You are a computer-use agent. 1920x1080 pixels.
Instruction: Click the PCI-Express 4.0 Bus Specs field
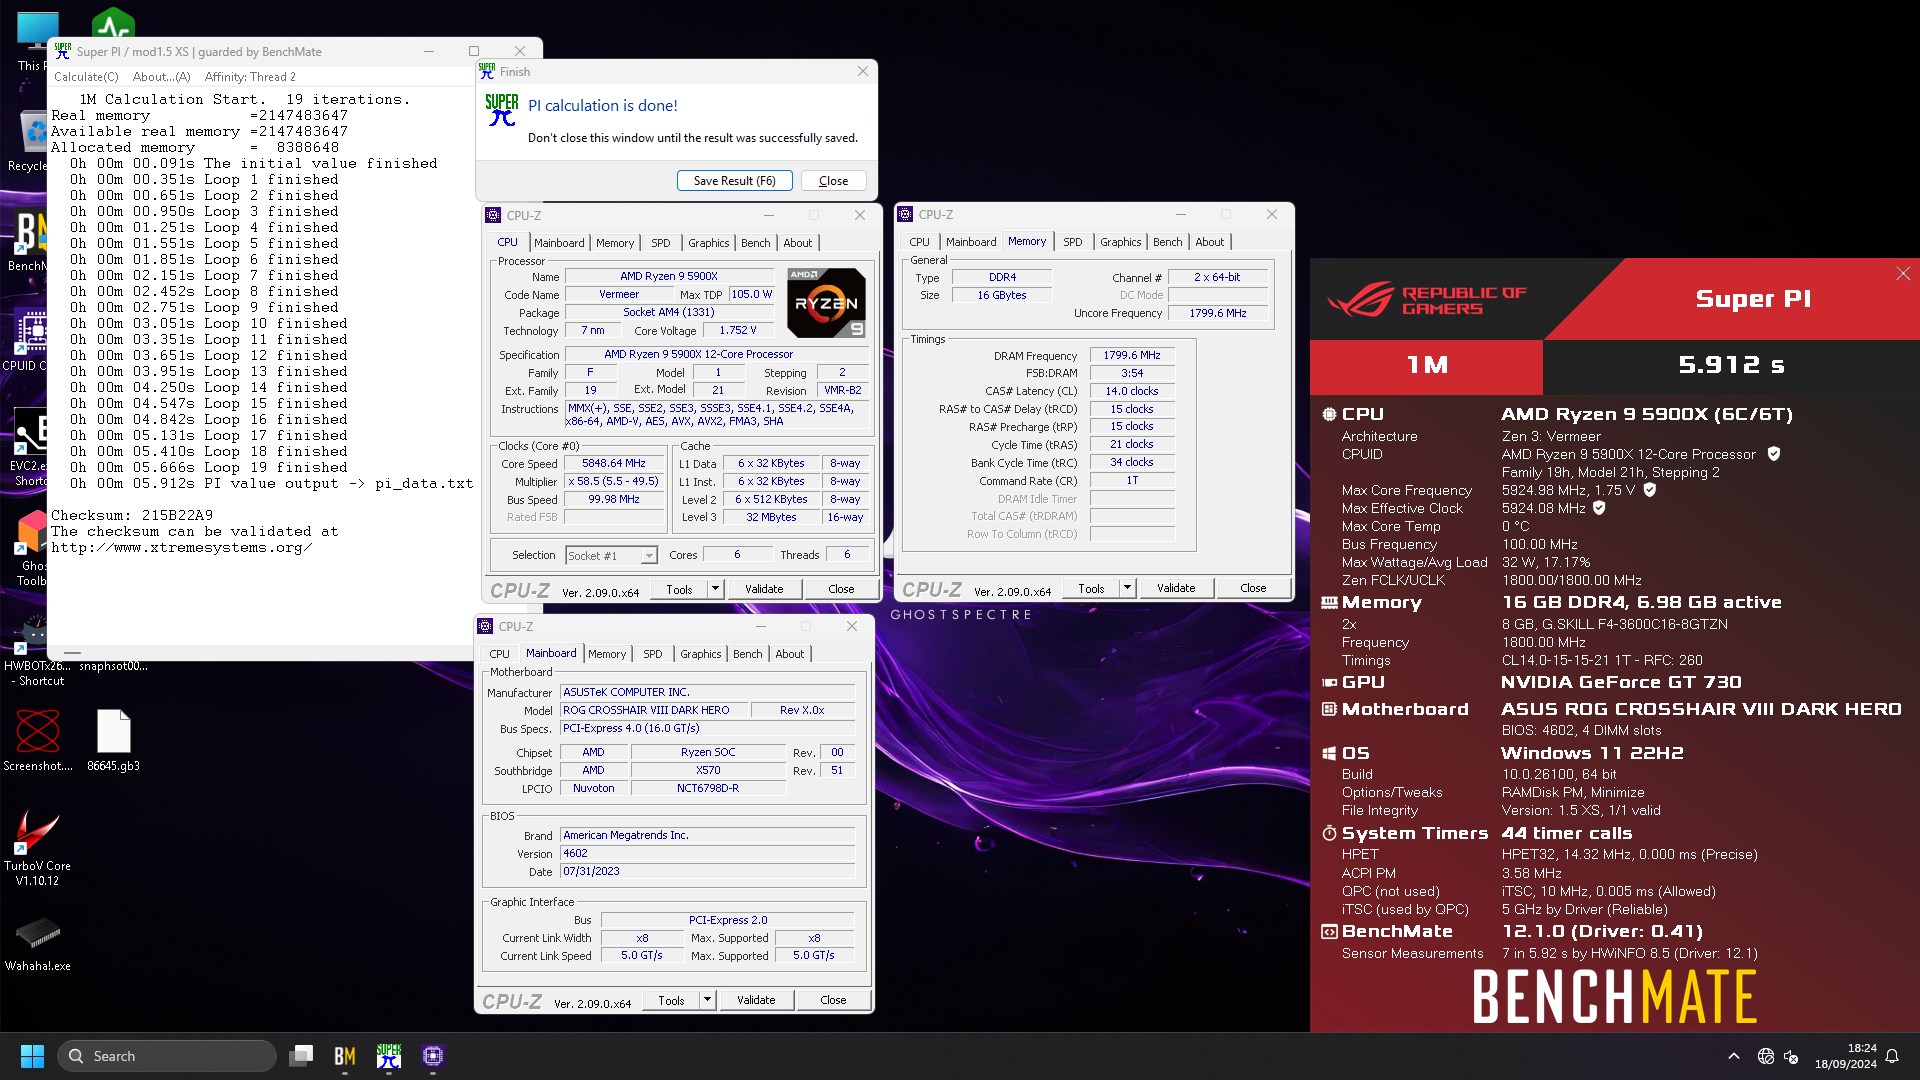coord(707,729)
